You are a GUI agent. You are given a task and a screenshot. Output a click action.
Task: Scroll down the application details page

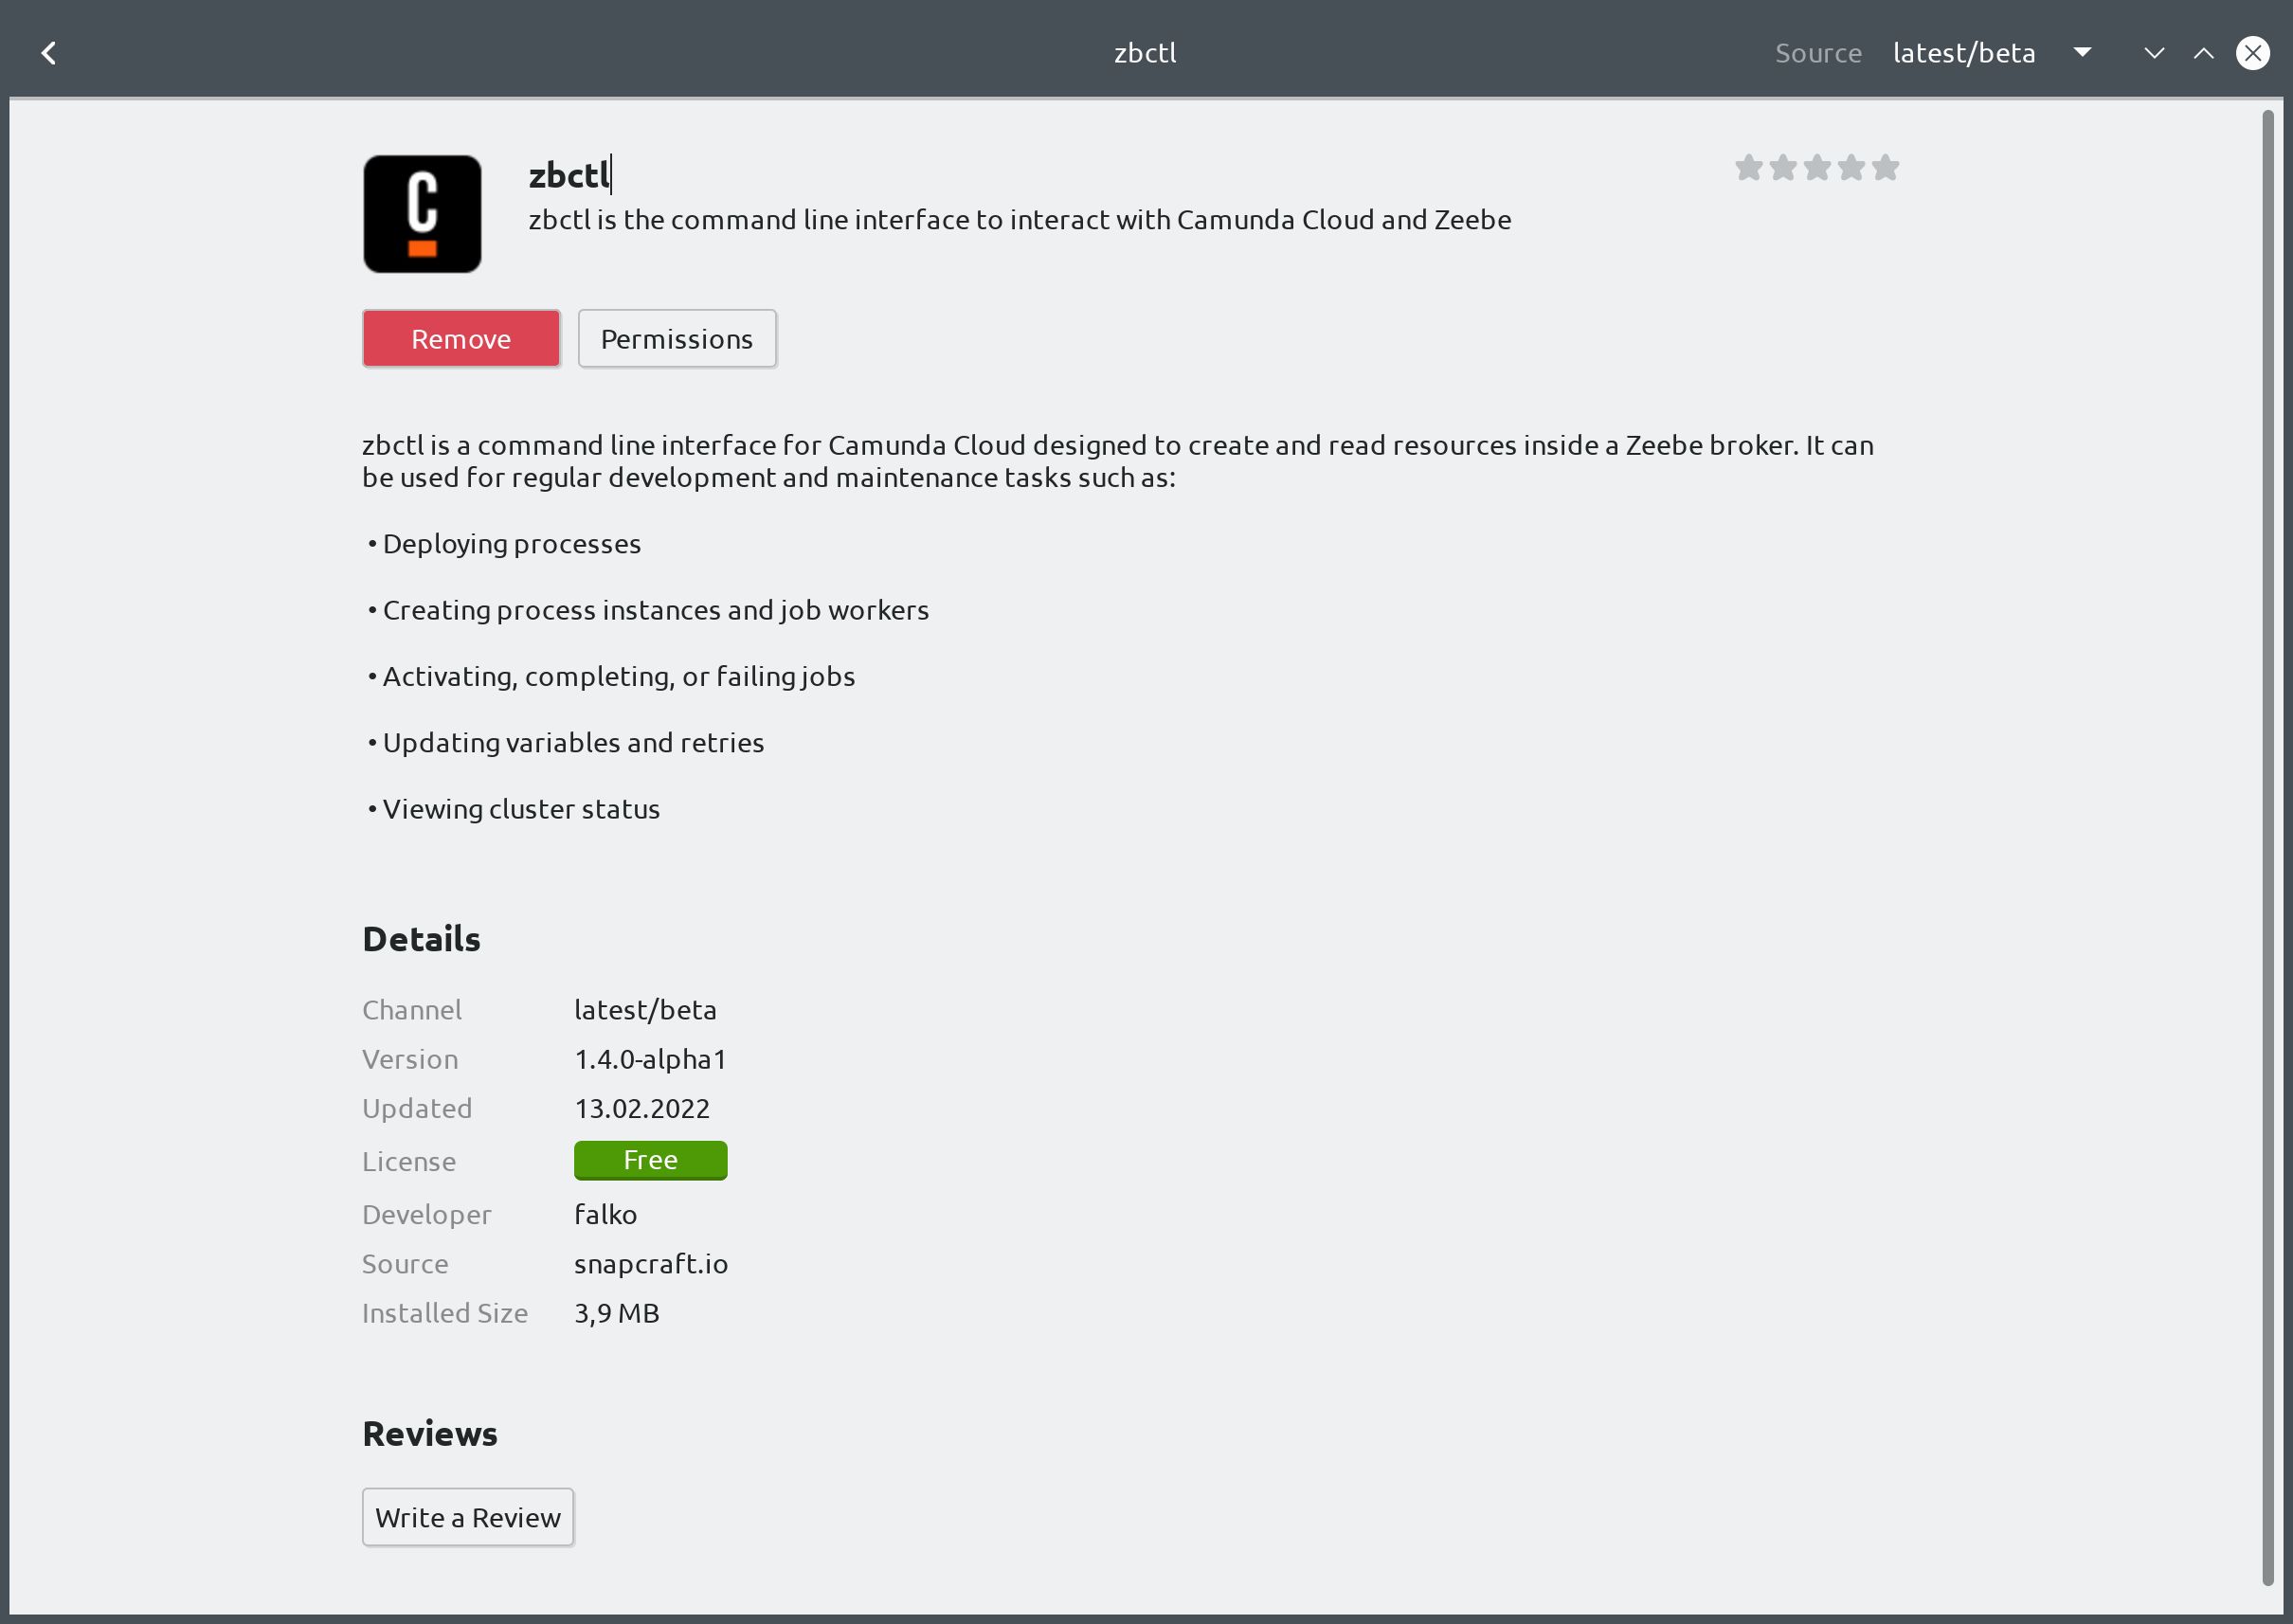2153,51
